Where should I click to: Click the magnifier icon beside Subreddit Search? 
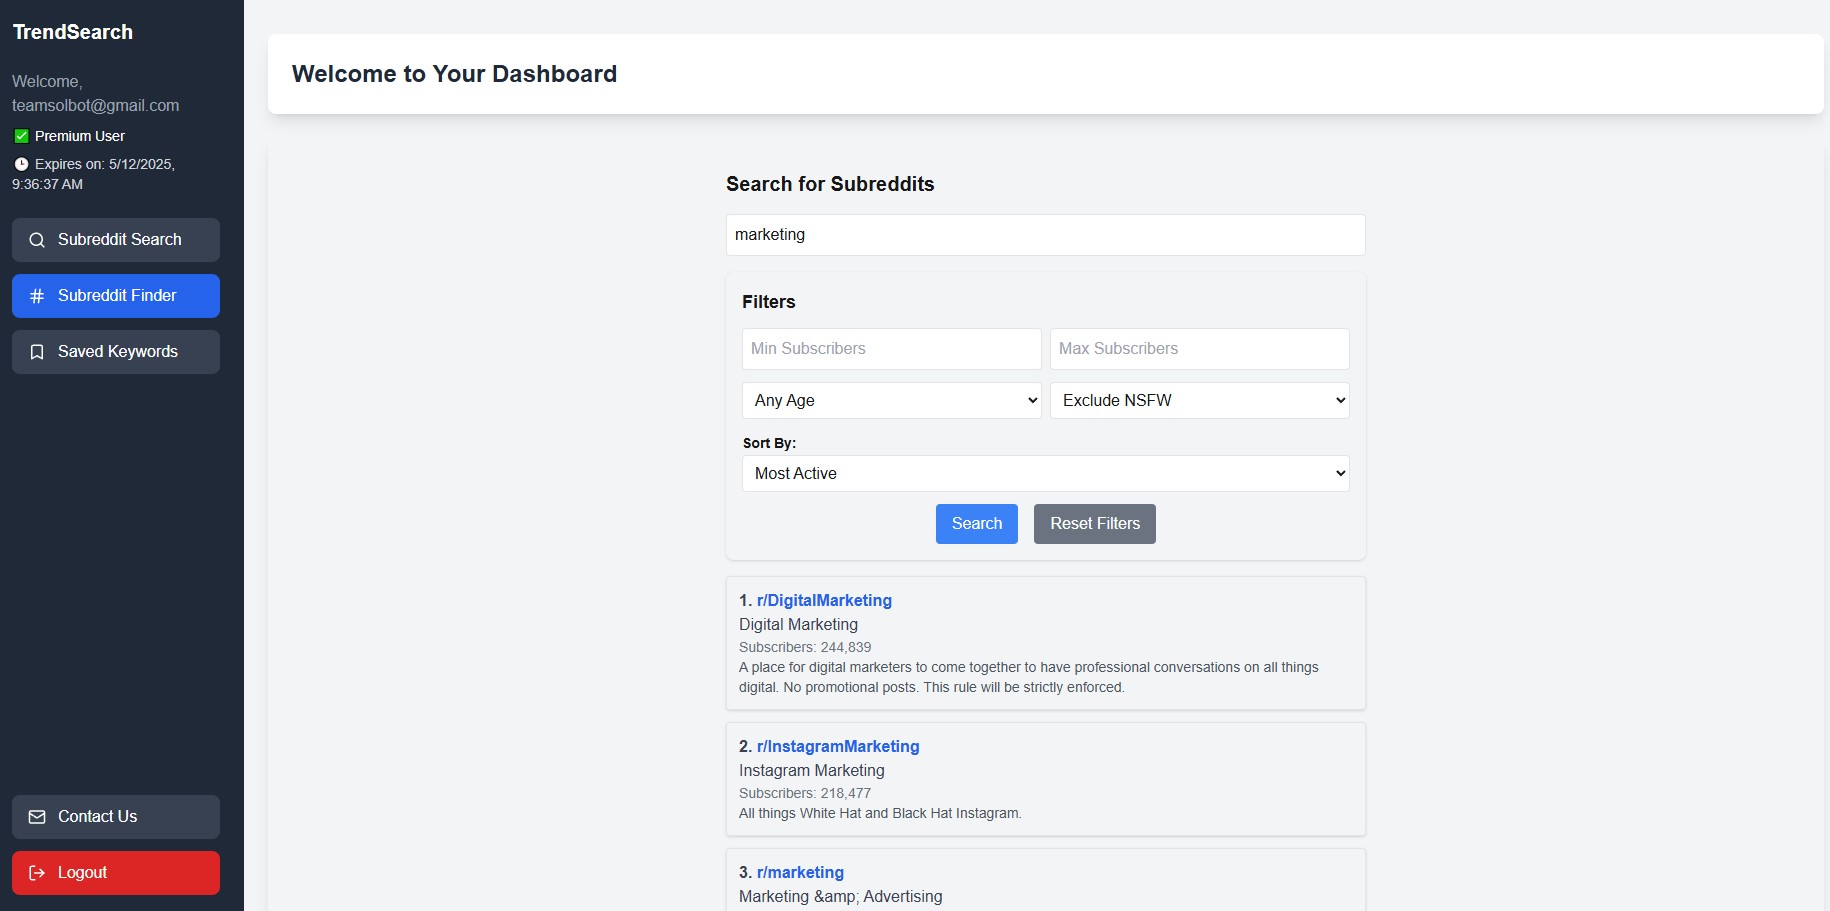pyautogui.click(x=37, y=240)
